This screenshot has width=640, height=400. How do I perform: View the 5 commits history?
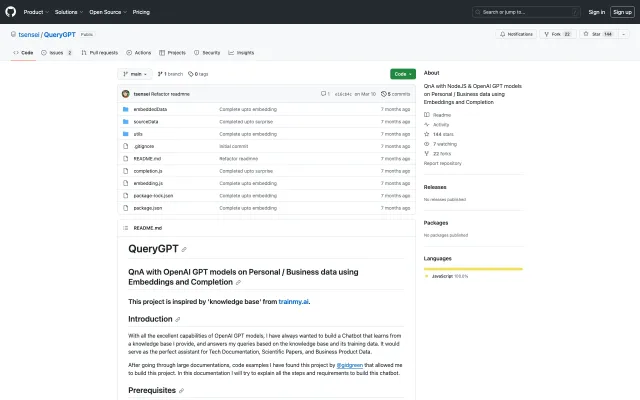398,93
